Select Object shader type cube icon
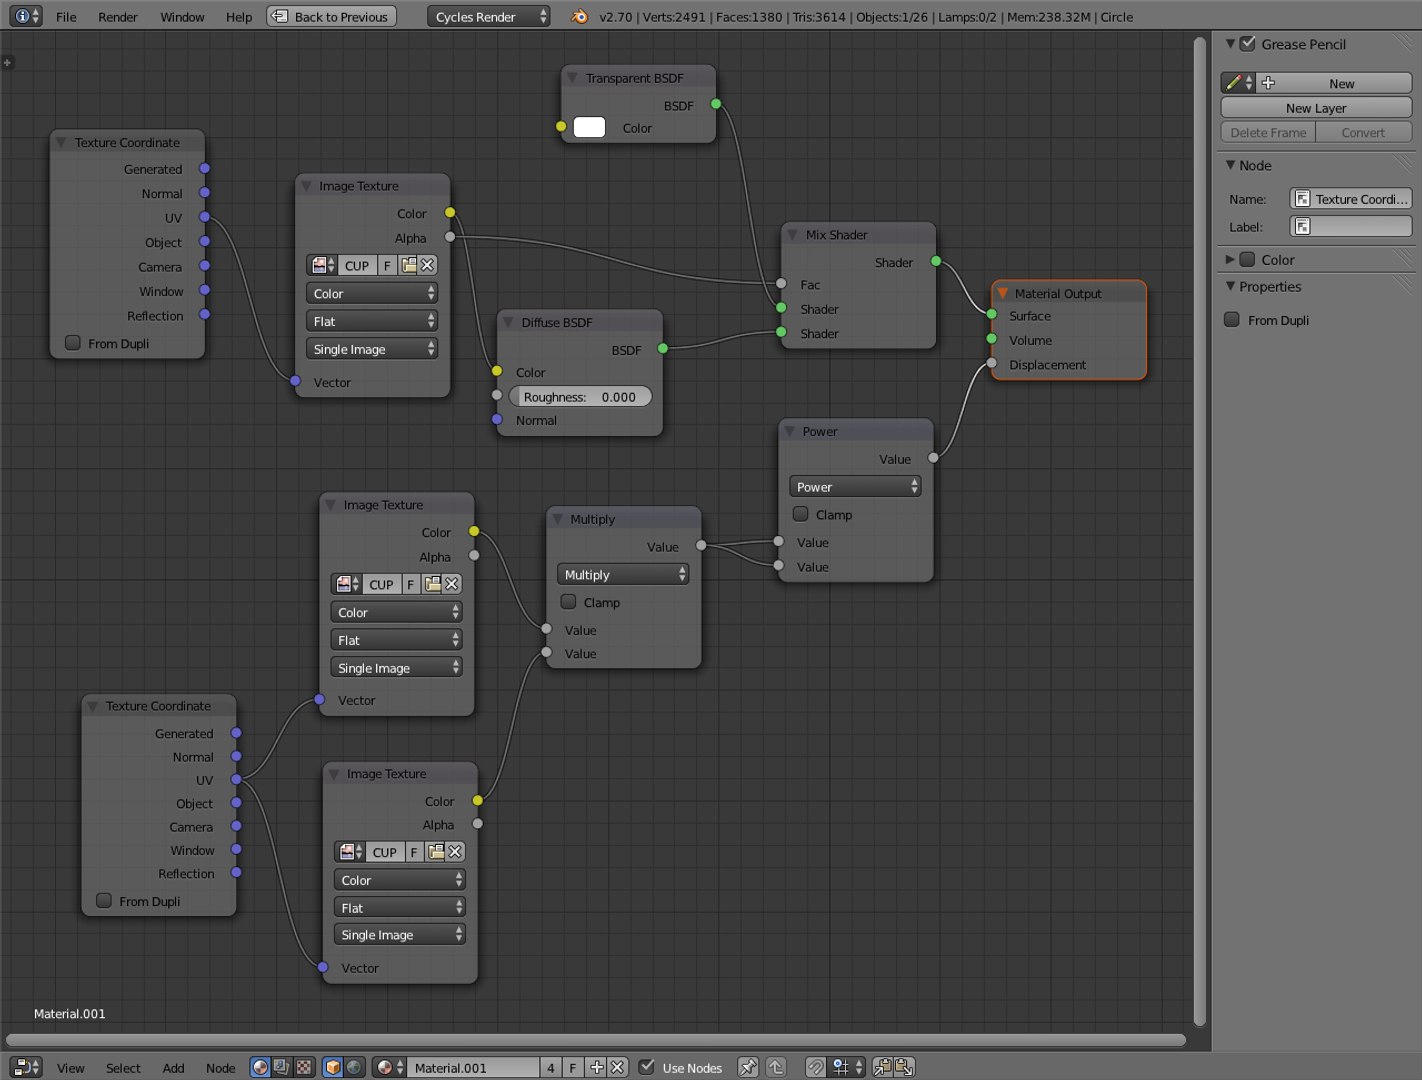The image size is (1422, 1080). tap(333, 1067)
